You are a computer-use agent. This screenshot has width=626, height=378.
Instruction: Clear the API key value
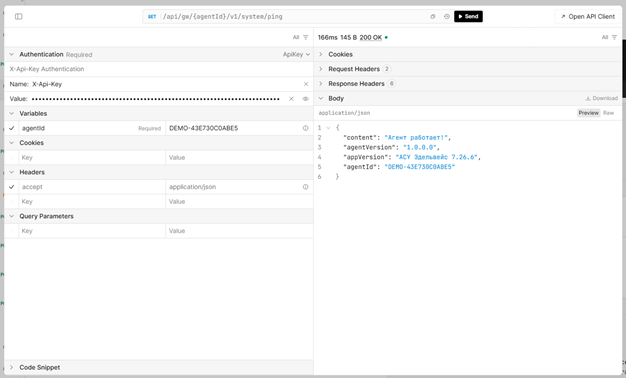(x=291, y=99)
